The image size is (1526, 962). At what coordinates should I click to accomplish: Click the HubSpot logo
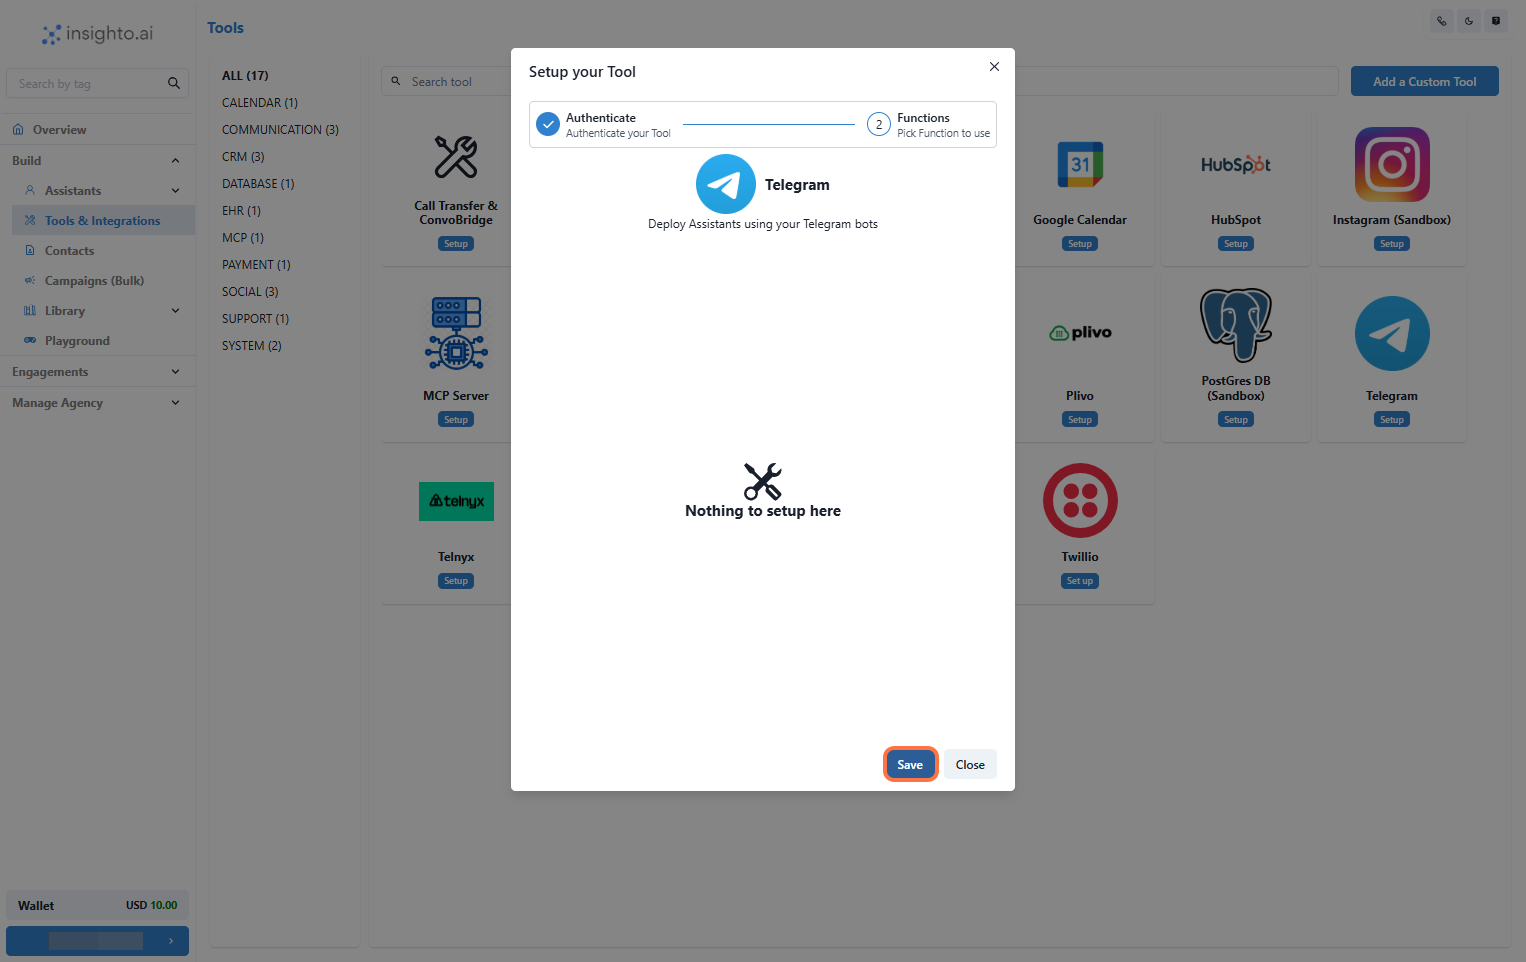[1236, 165]
